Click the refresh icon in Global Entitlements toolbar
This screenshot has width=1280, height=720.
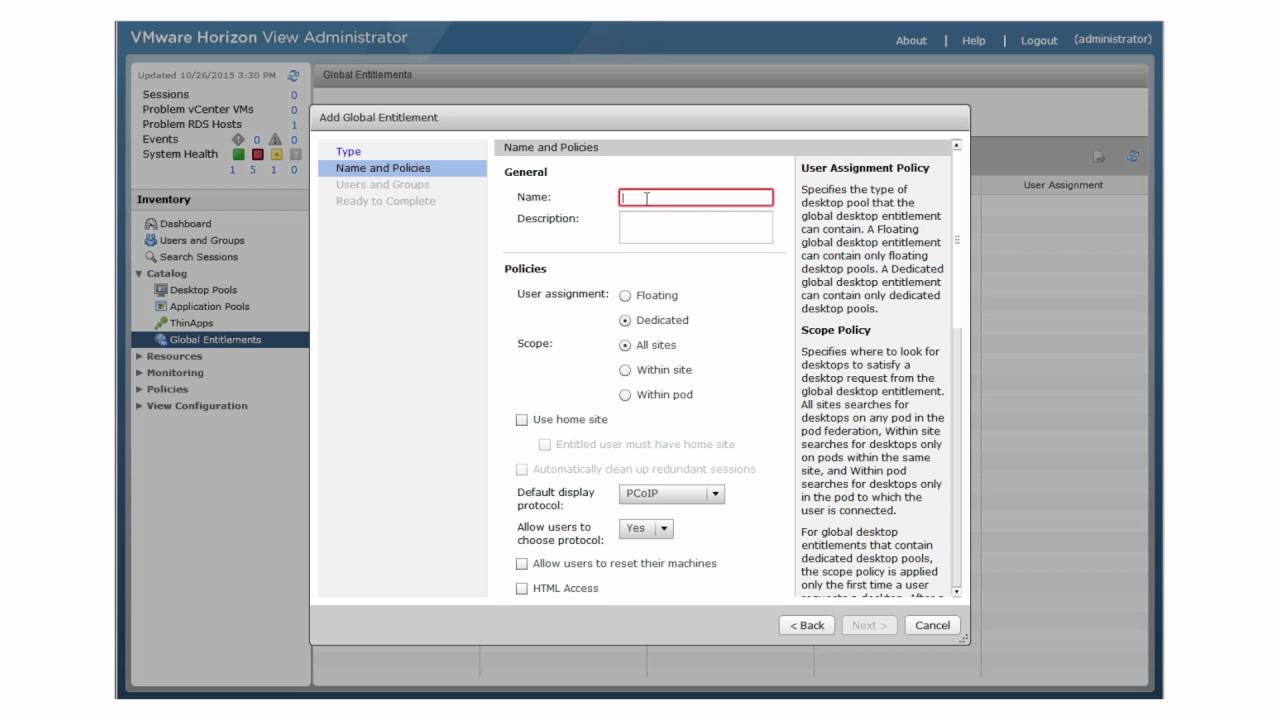click(1133, 157)
